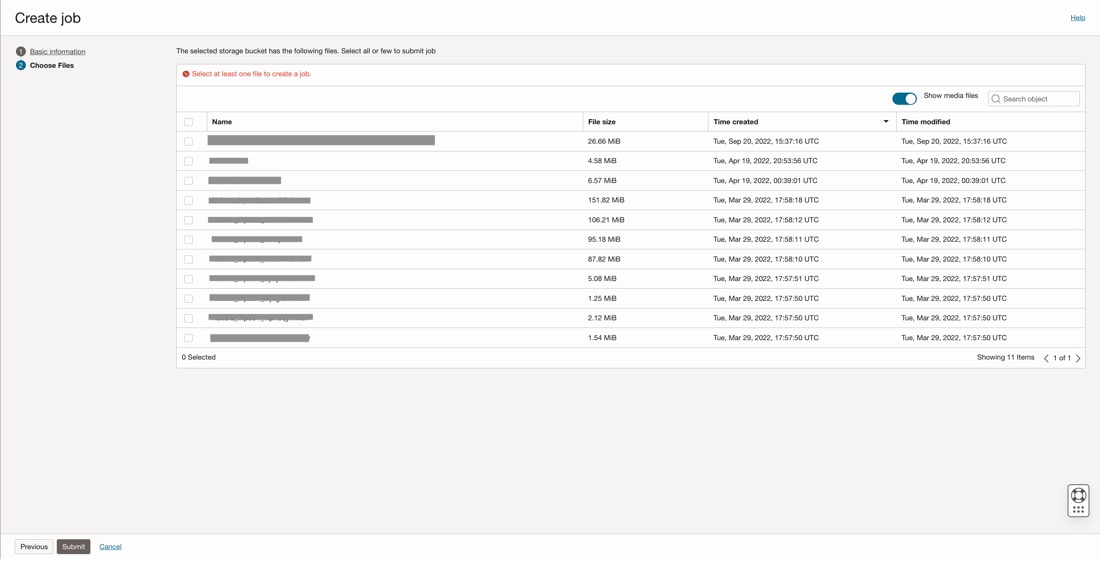
Task: Check the select-all files checkbox
Action: (x=188, y=122)
